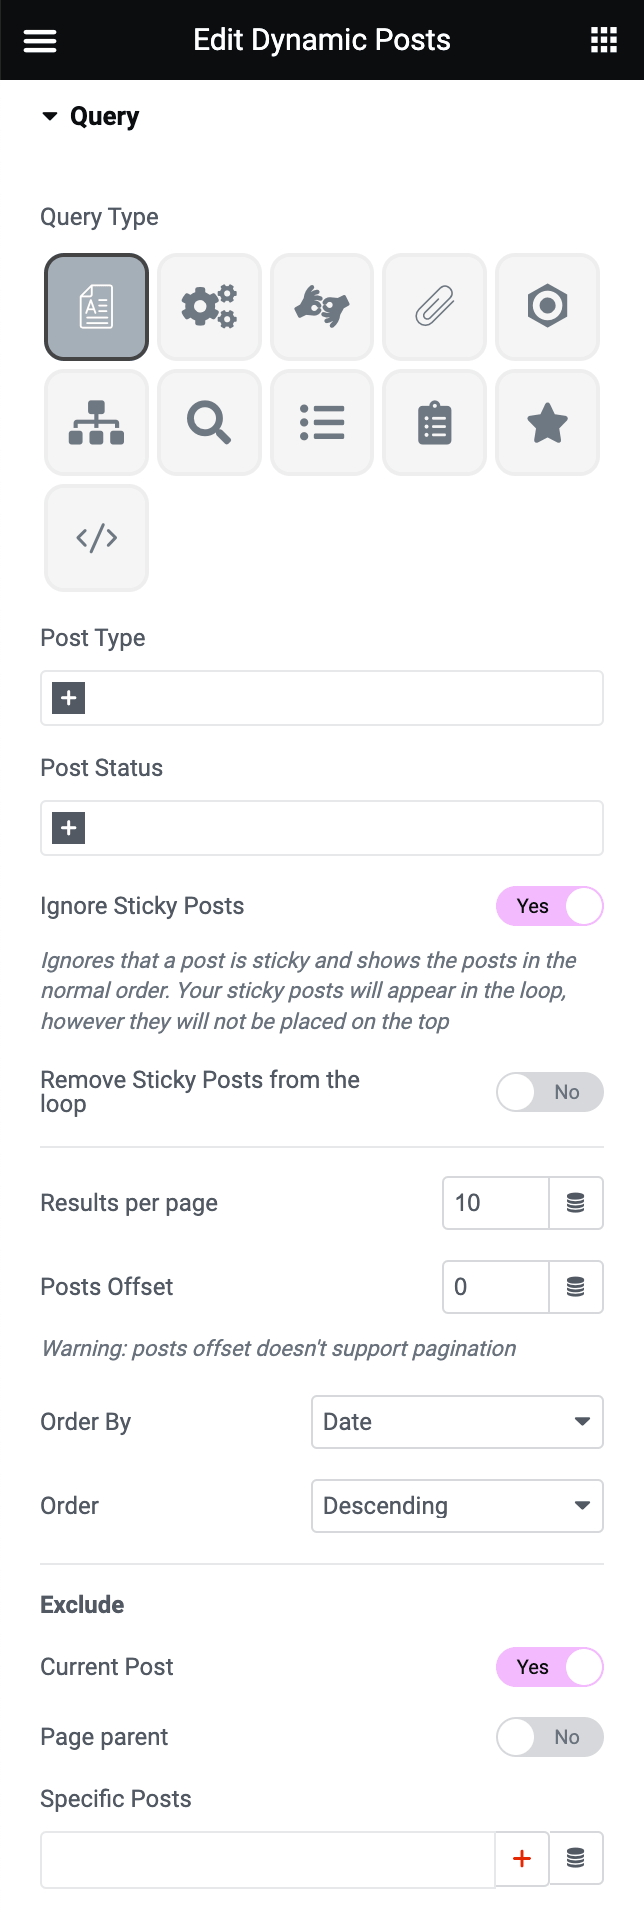Open the apps grid in the header

click(603, 39)
